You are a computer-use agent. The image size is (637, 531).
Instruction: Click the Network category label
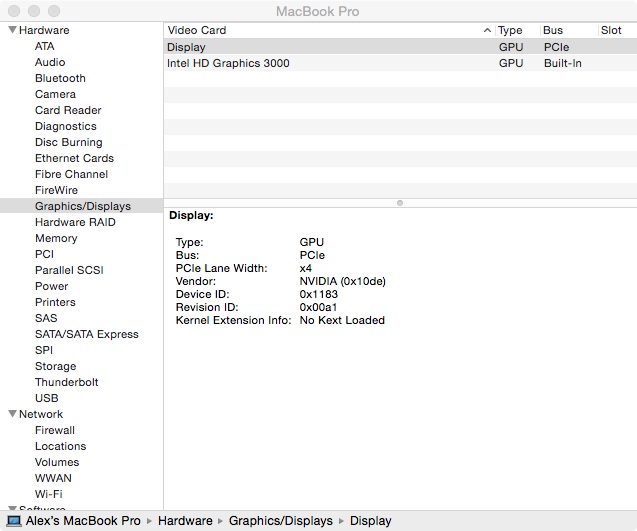point(41,414)
